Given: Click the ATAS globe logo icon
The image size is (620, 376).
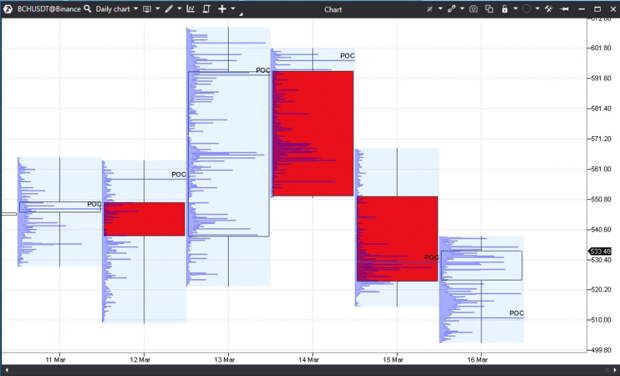Looking at the screenshot, I should tap(8, 9).
